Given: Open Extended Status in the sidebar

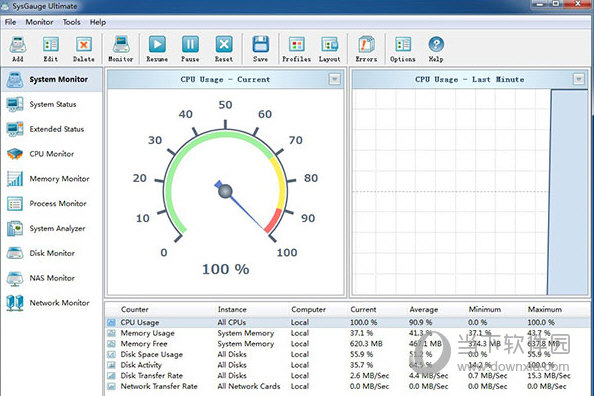Looking at the screenshot, I should [x=52, y=129].
